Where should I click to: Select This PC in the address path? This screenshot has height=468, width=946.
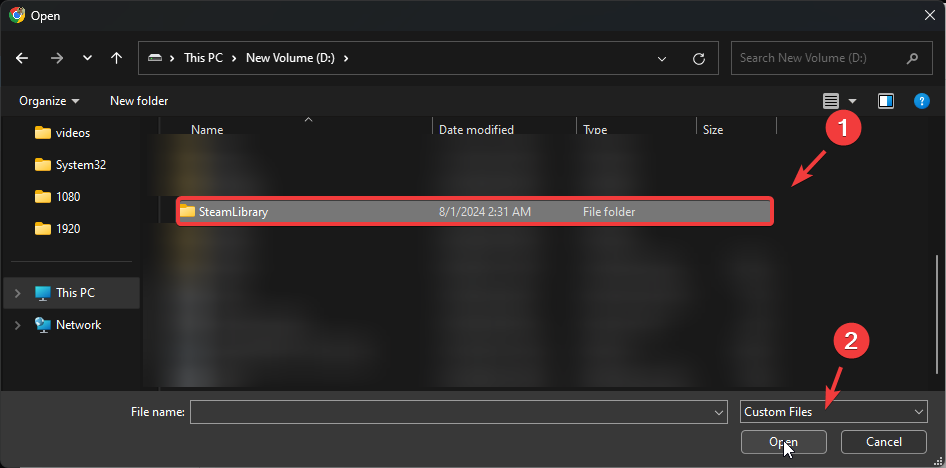tap(203, 58)
